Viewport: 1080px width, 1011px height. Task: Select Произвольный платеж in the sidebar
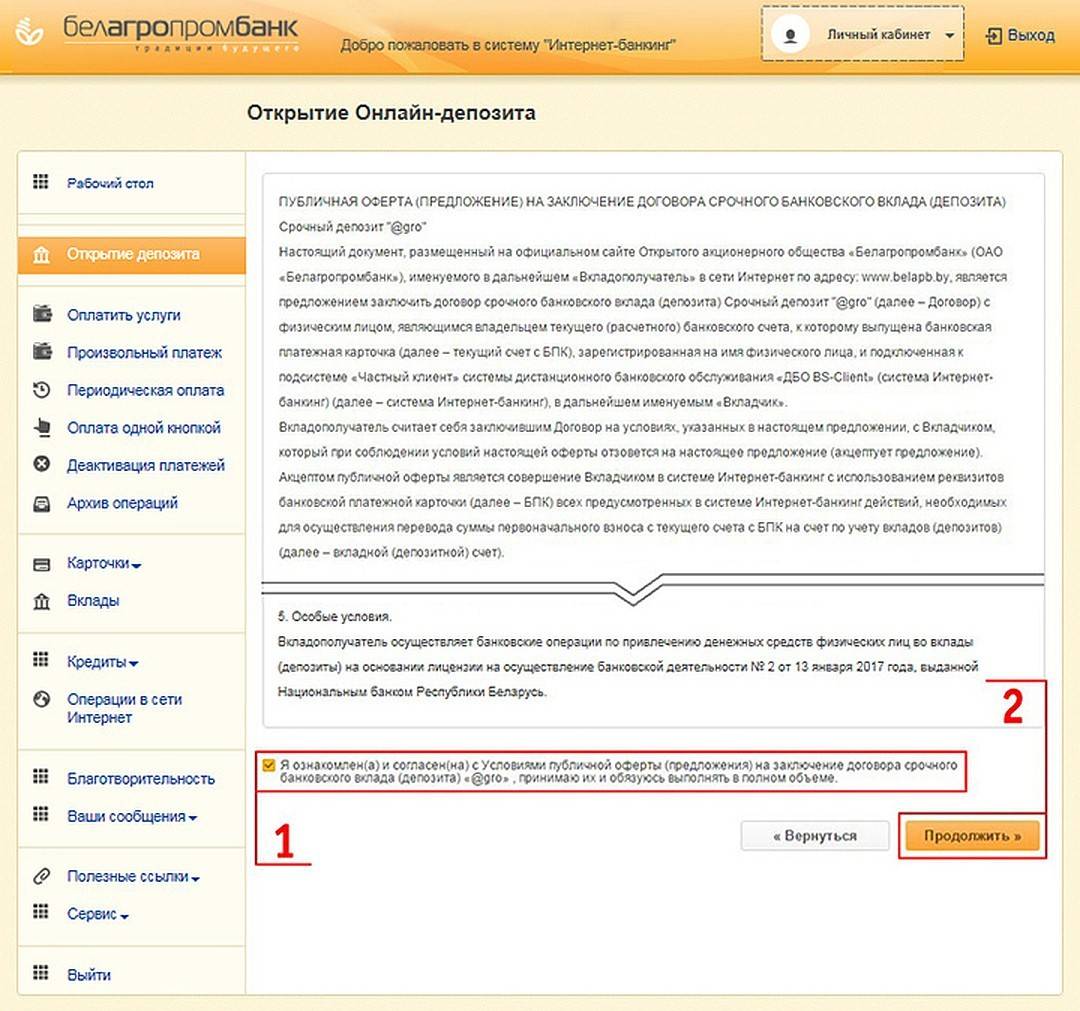[x=144, y=352]
